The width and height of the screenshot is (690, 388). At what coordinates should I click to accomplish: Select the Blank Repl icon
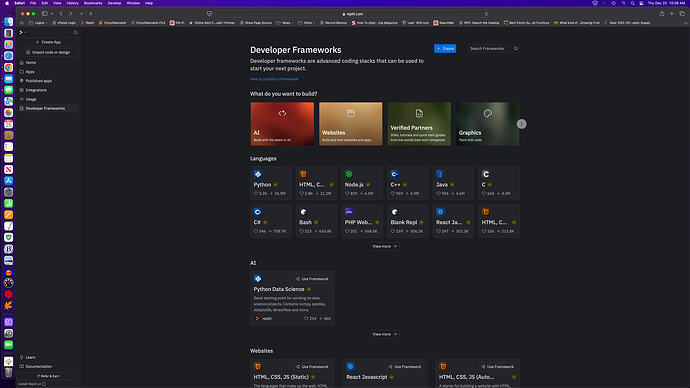click(395, 212)
